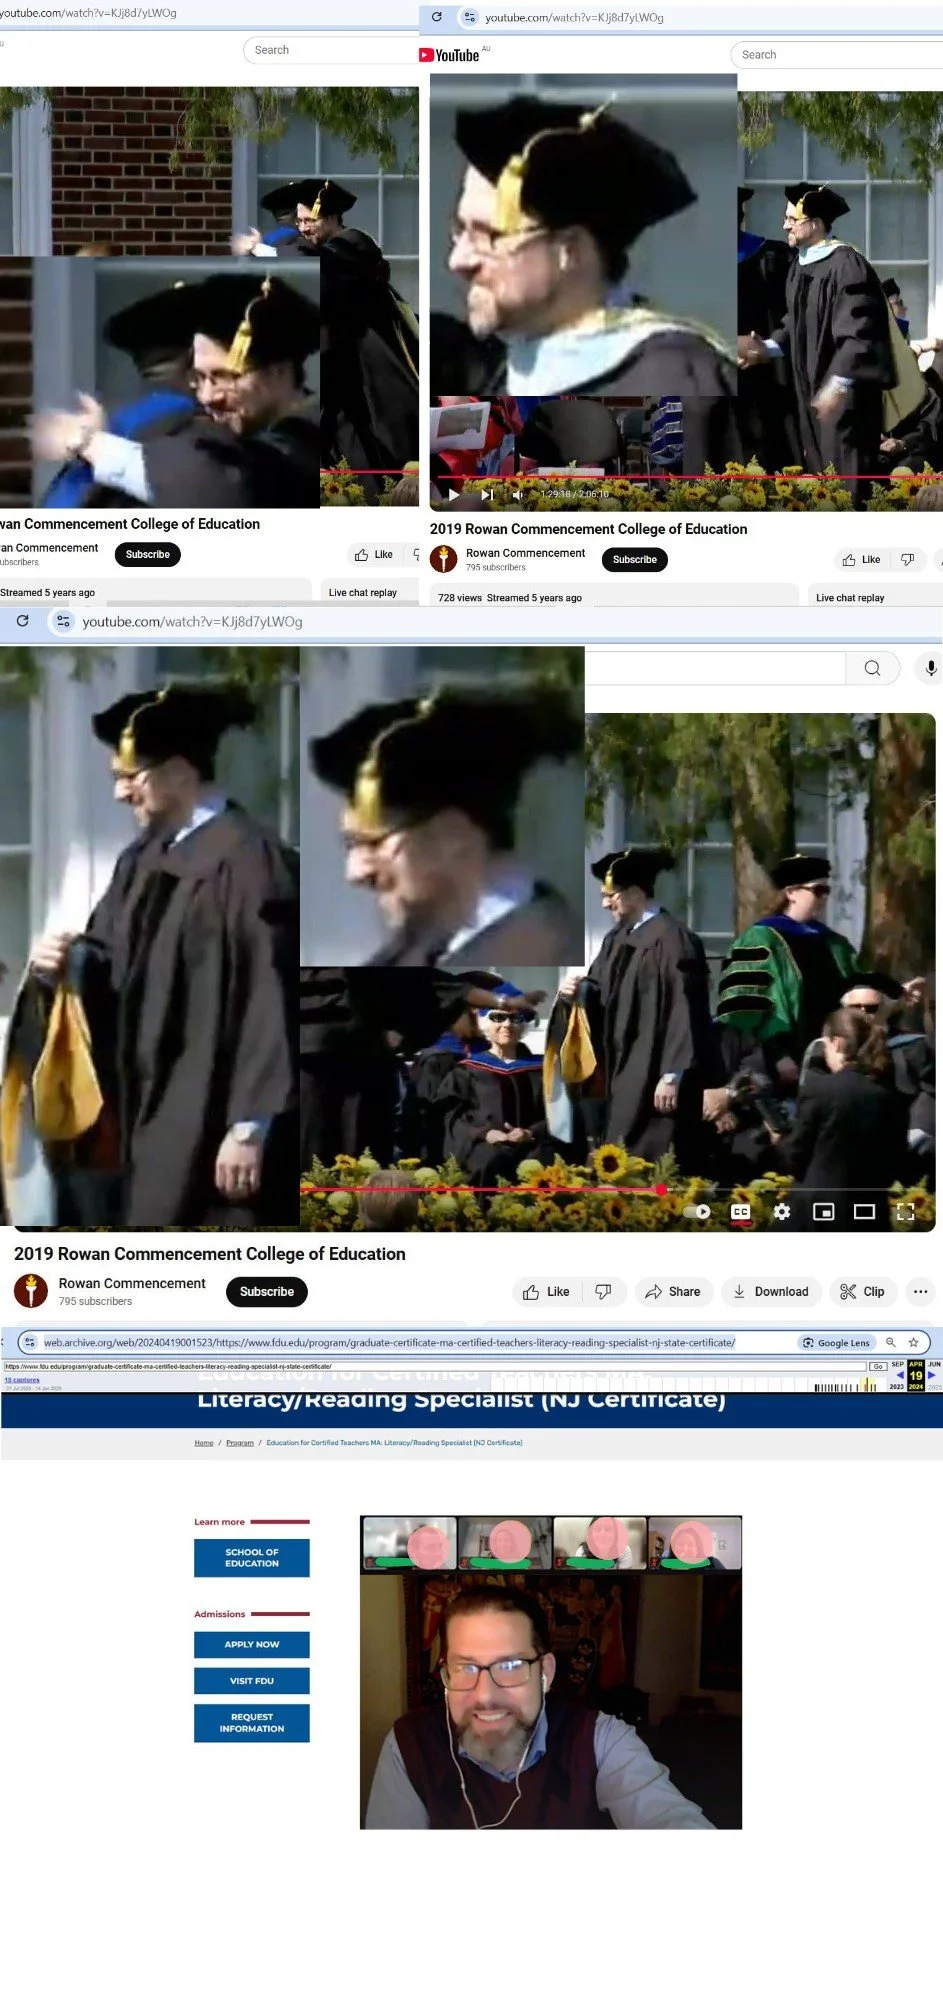The image size is (943, 2000).
Task: Select the SEP 2023 capture in the Wayback toolbar
Action: tap(897, 1375)
